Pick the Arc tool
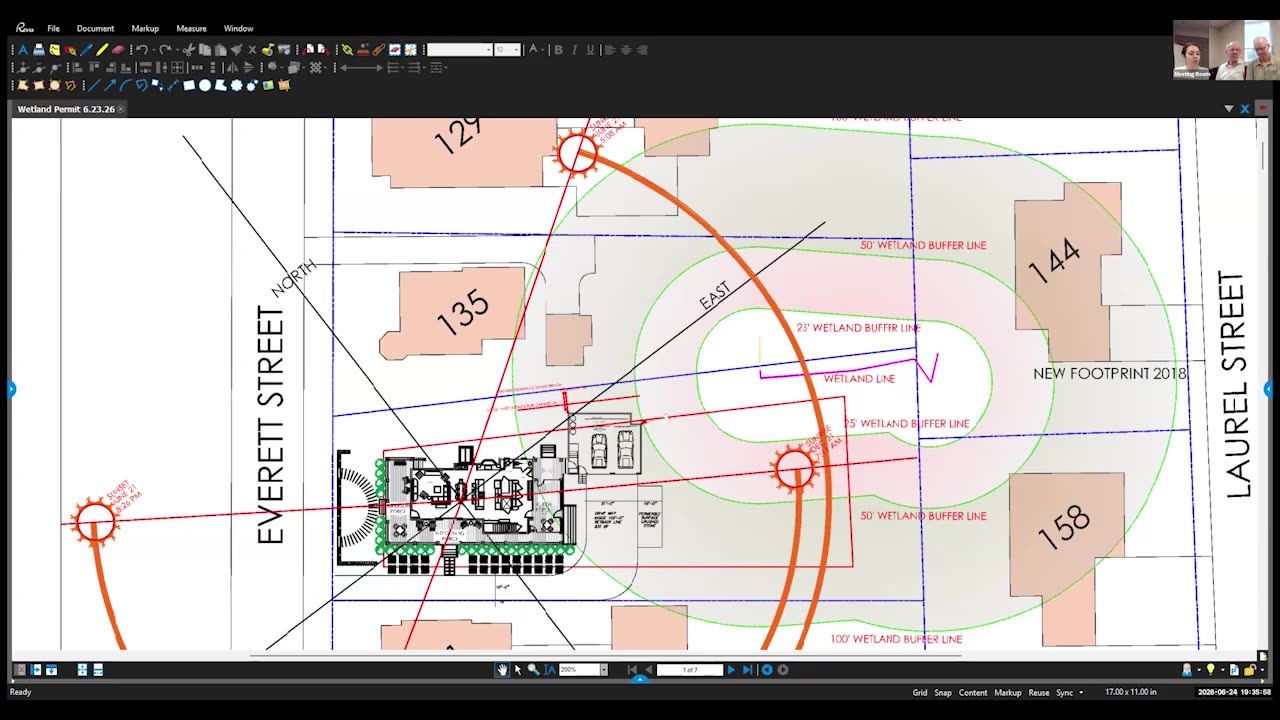The height and width of the screenshot is (720, 1280). [x=126, y=85]
